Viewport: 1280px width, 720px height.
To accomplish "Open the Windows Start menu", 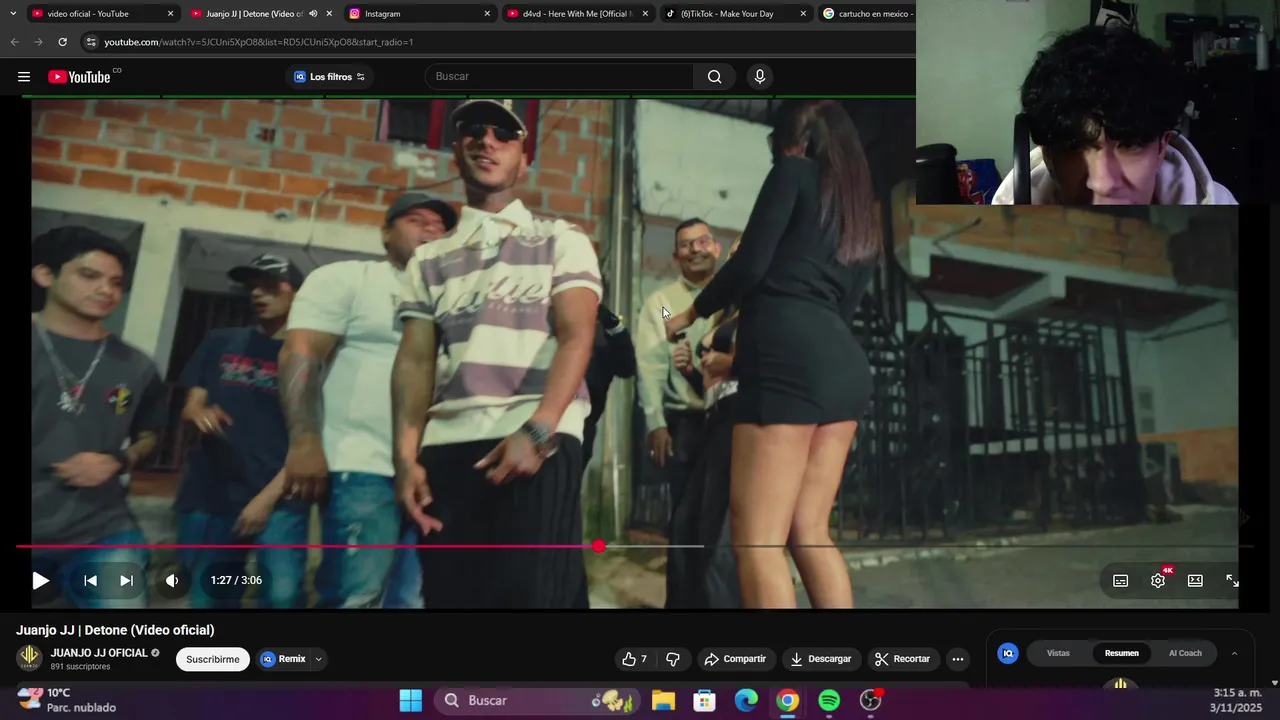I will coord(410,700).
